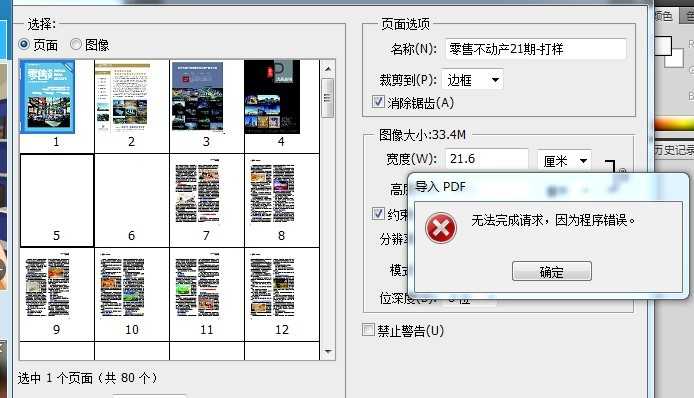Switch to the 历史记录 history panel tab

pos(674,151)
